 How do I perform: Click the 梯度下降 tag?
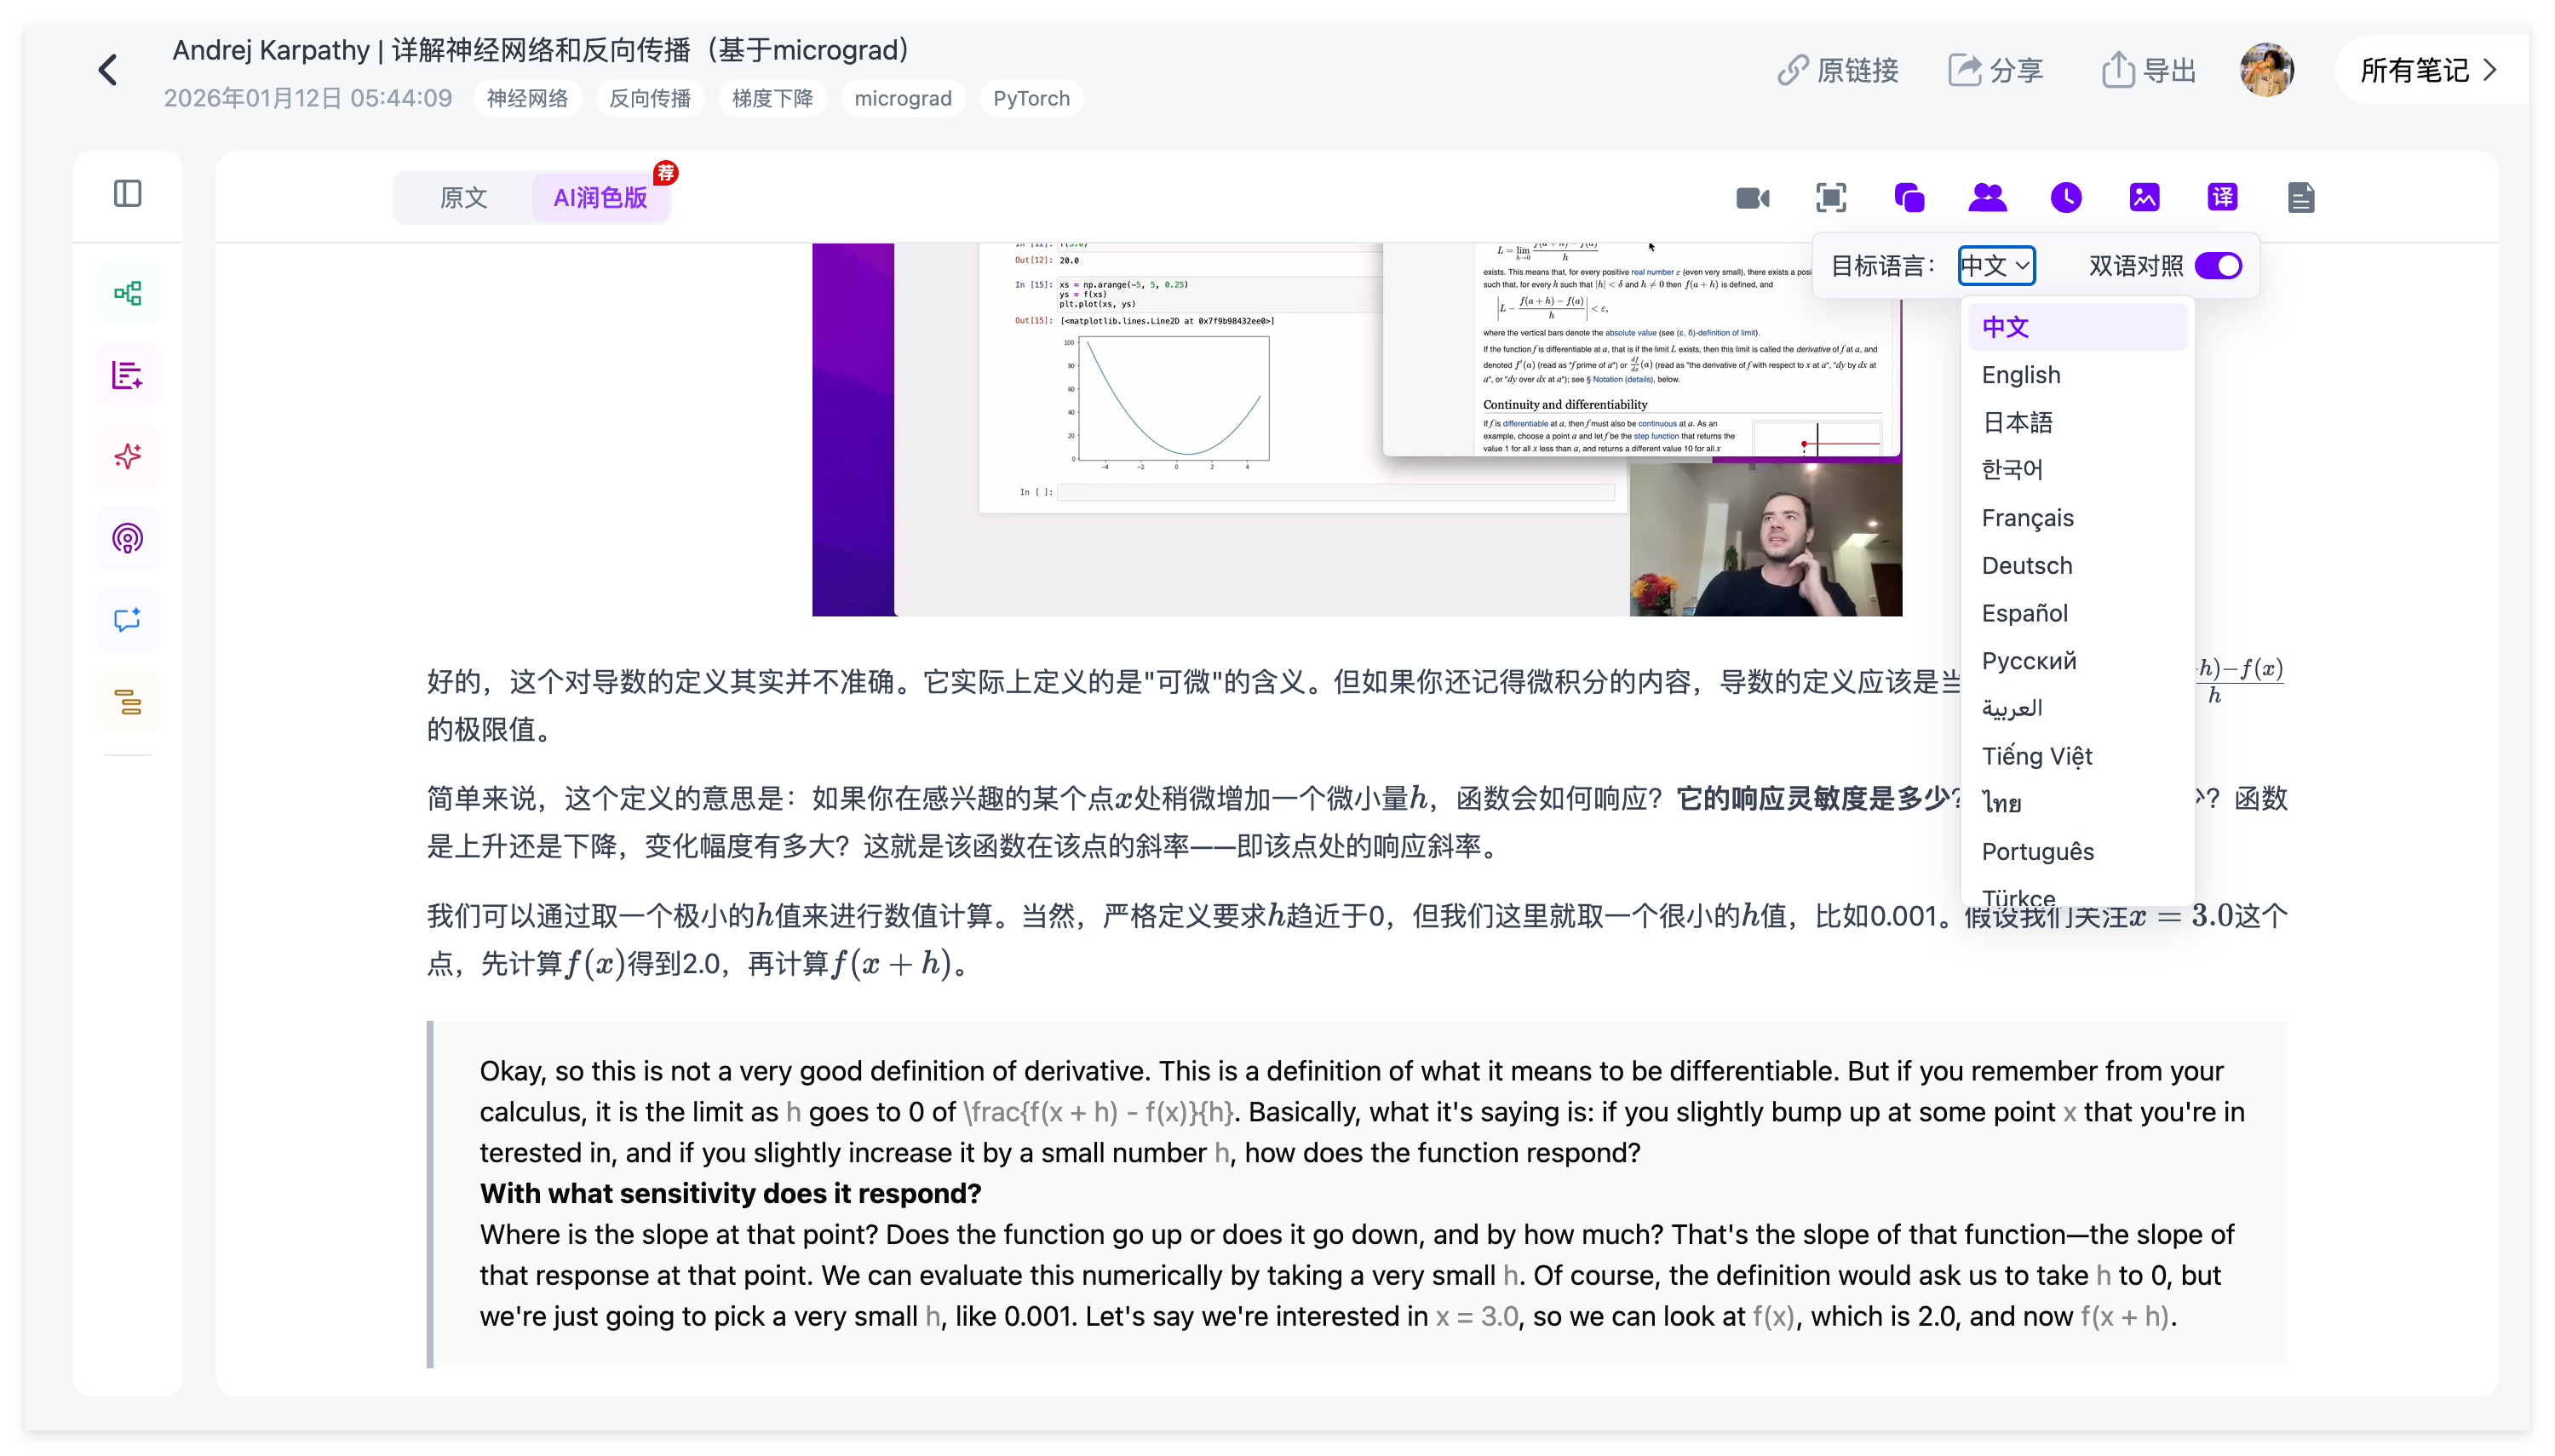point(772,98)
